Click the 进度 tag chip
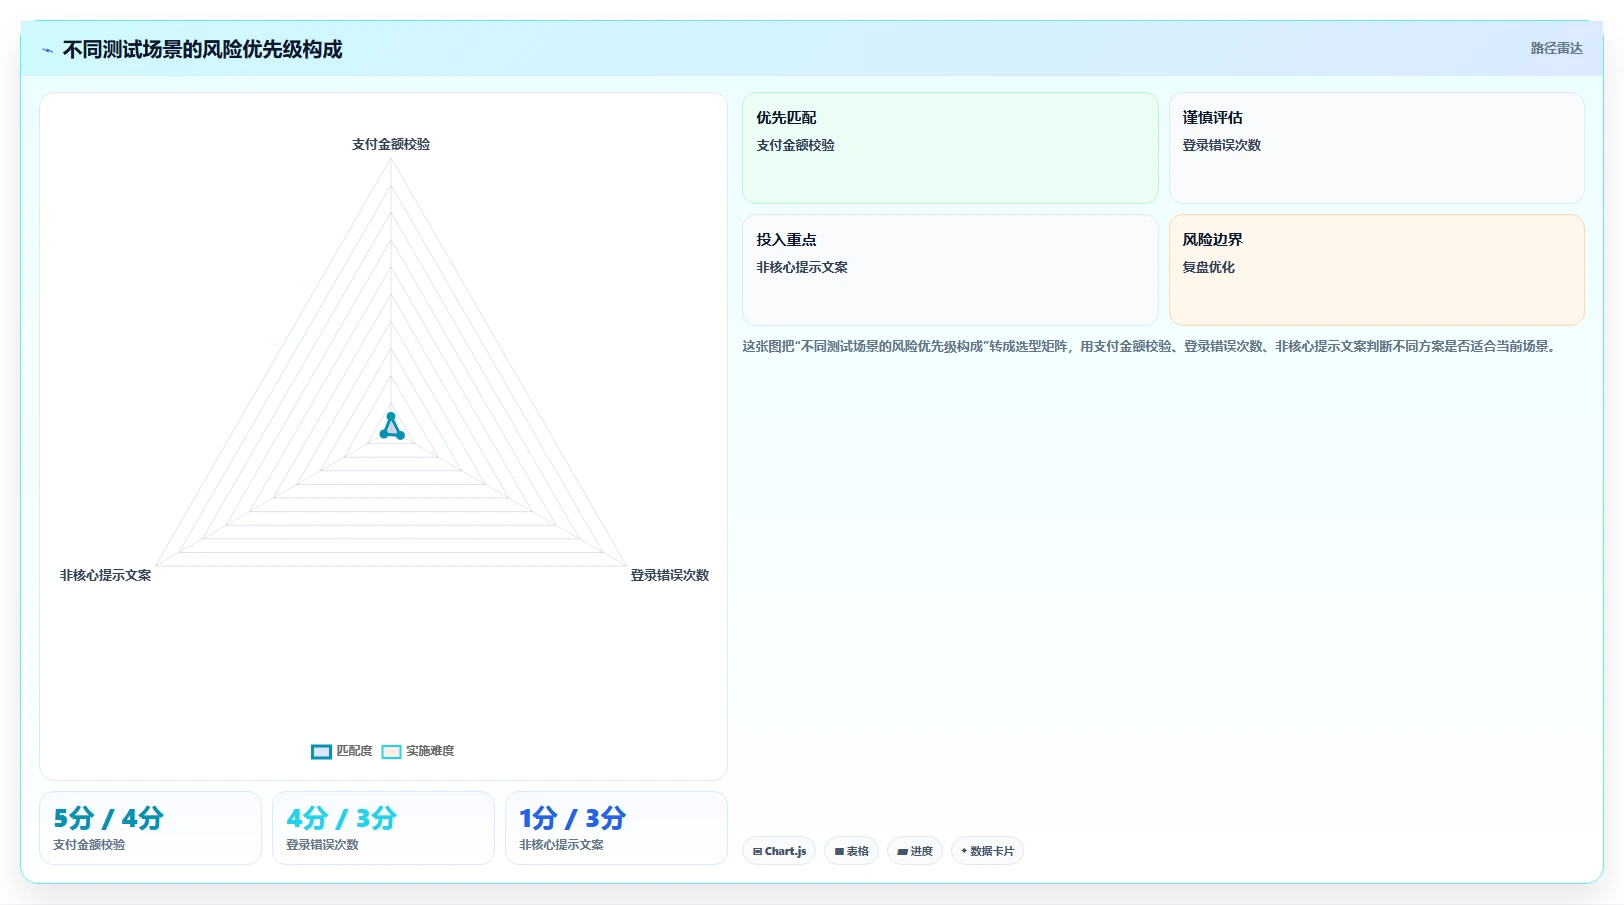The height and width of the screenshot is (905, 1624). point(914,851)
